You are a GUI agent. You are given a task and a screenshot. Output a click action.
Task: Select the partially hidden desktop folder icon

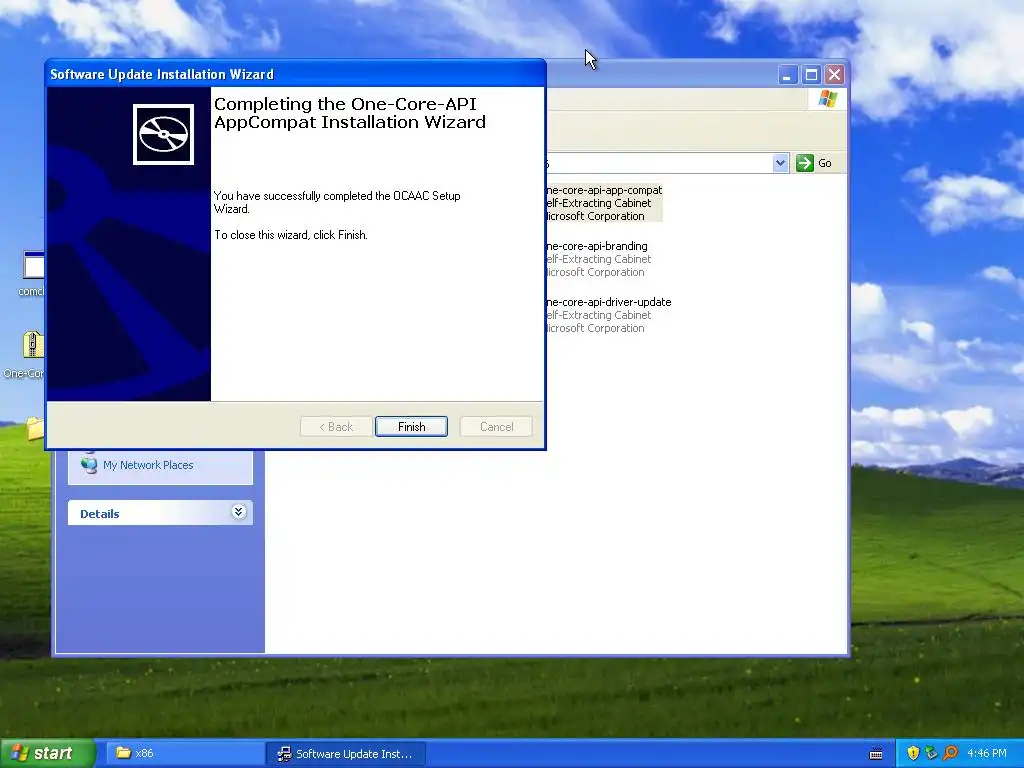tap(35, 429)
